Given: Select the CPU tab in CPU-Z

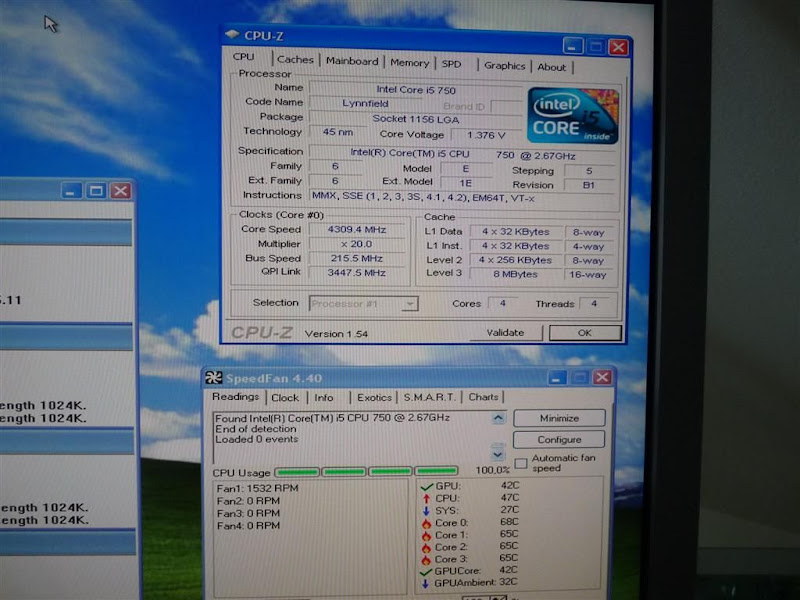Looking at the screenshot, I should pyautogui.click(x=243, y=57).
